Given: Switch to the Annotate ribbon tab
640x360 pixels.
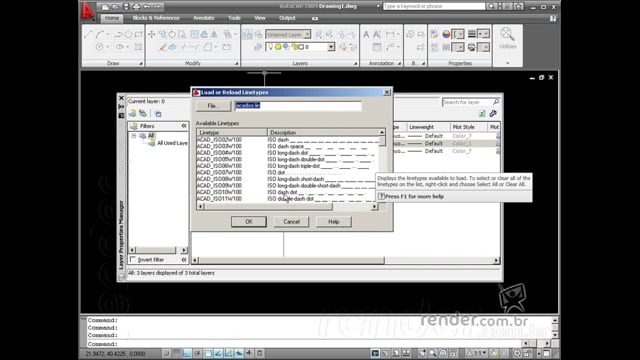Looking at the screenshot, I should pyautogui.click(x=203, y=18).
